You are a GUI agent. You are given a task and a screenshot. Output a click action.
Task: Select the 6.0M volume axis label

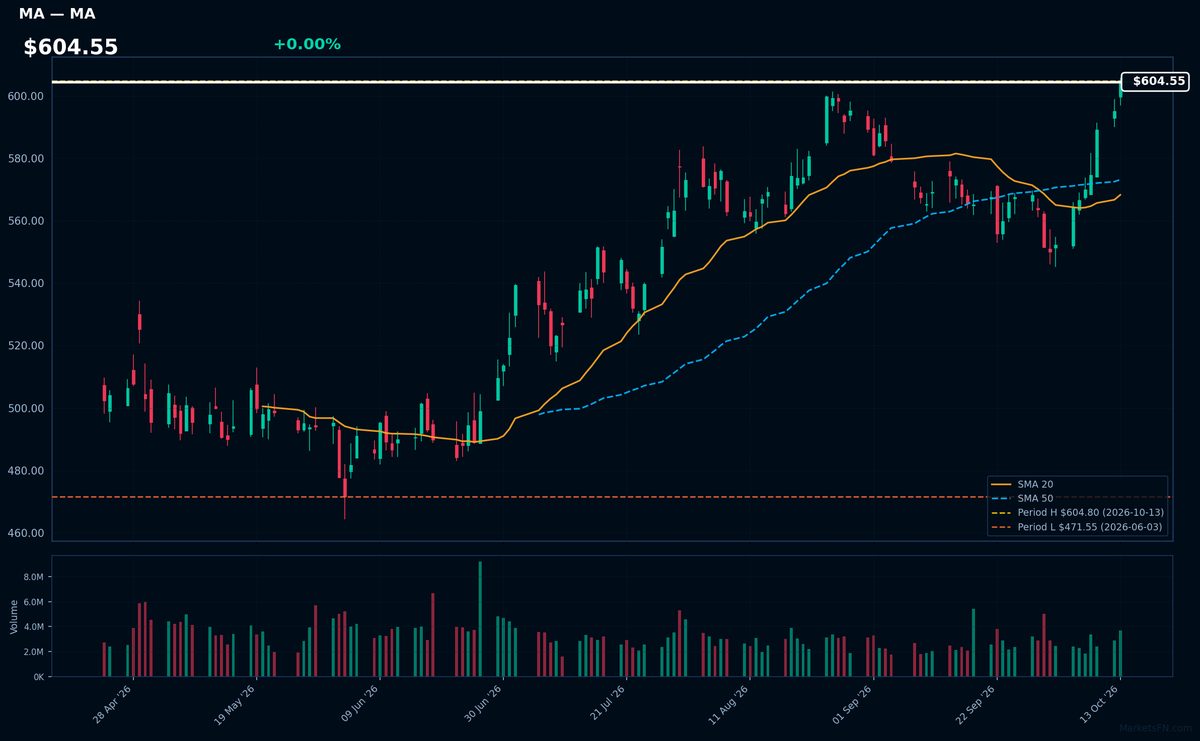(32, 603)
